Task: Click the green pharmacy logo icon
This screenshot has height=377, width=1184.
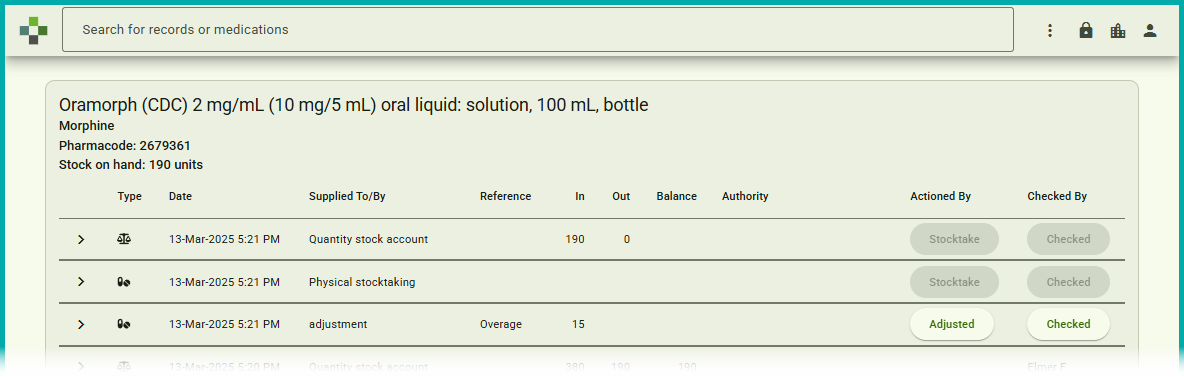Action: point(33,30)
